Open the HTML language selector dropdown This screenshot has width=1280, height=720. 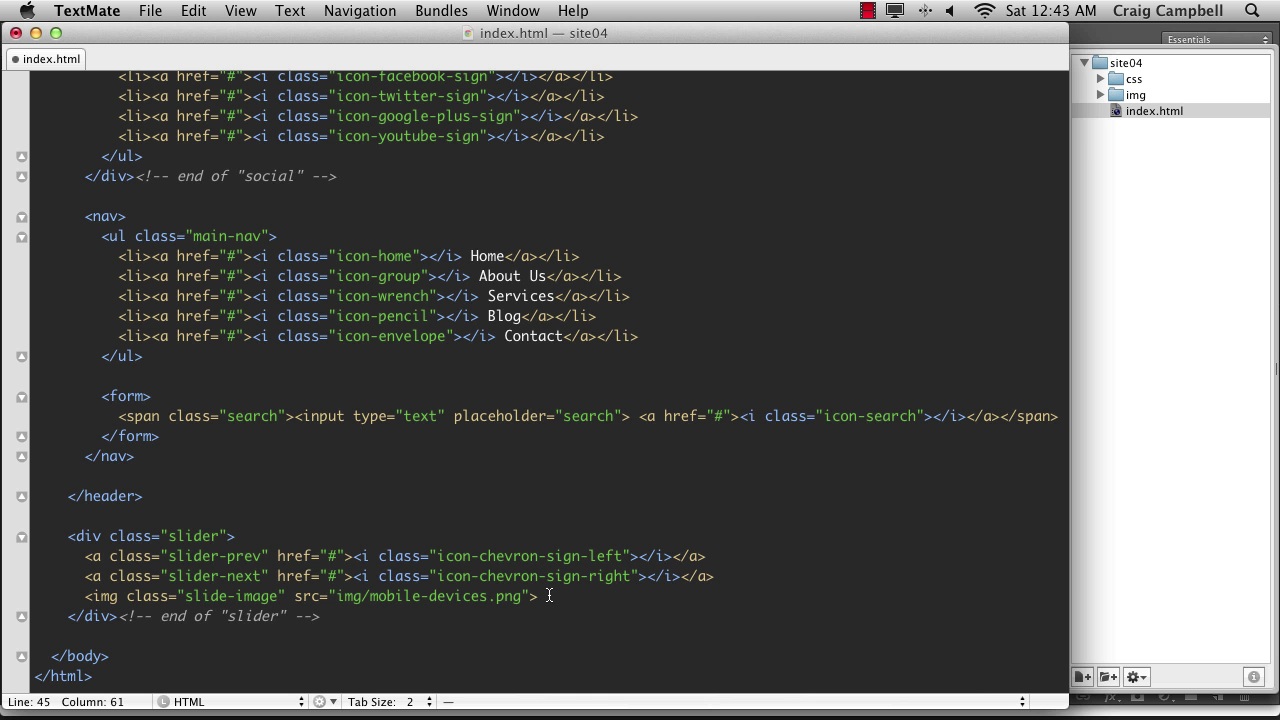232,702
